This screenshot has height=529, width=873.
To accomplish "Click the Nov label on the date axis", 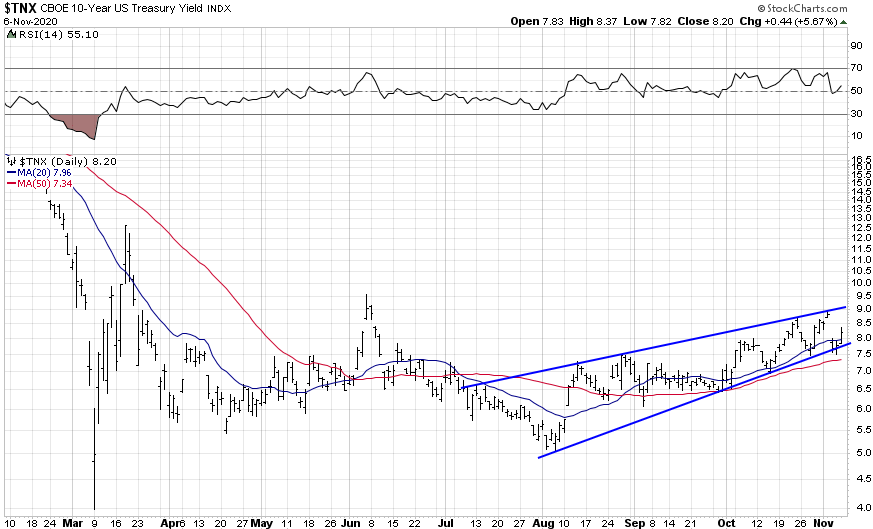I will (822, 523).
